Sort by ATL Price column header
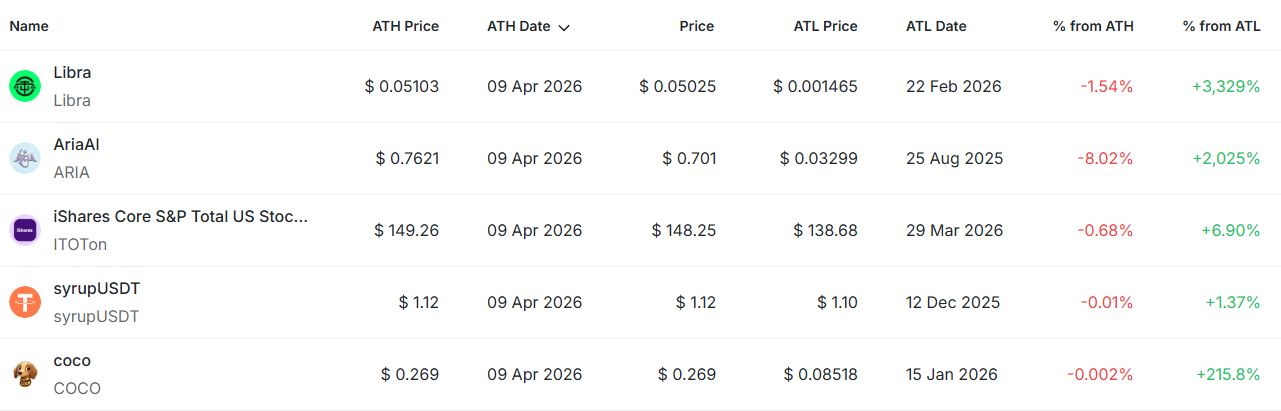Screen dimensions: 1281x411 pyautogui.click(x=825, y=27)
